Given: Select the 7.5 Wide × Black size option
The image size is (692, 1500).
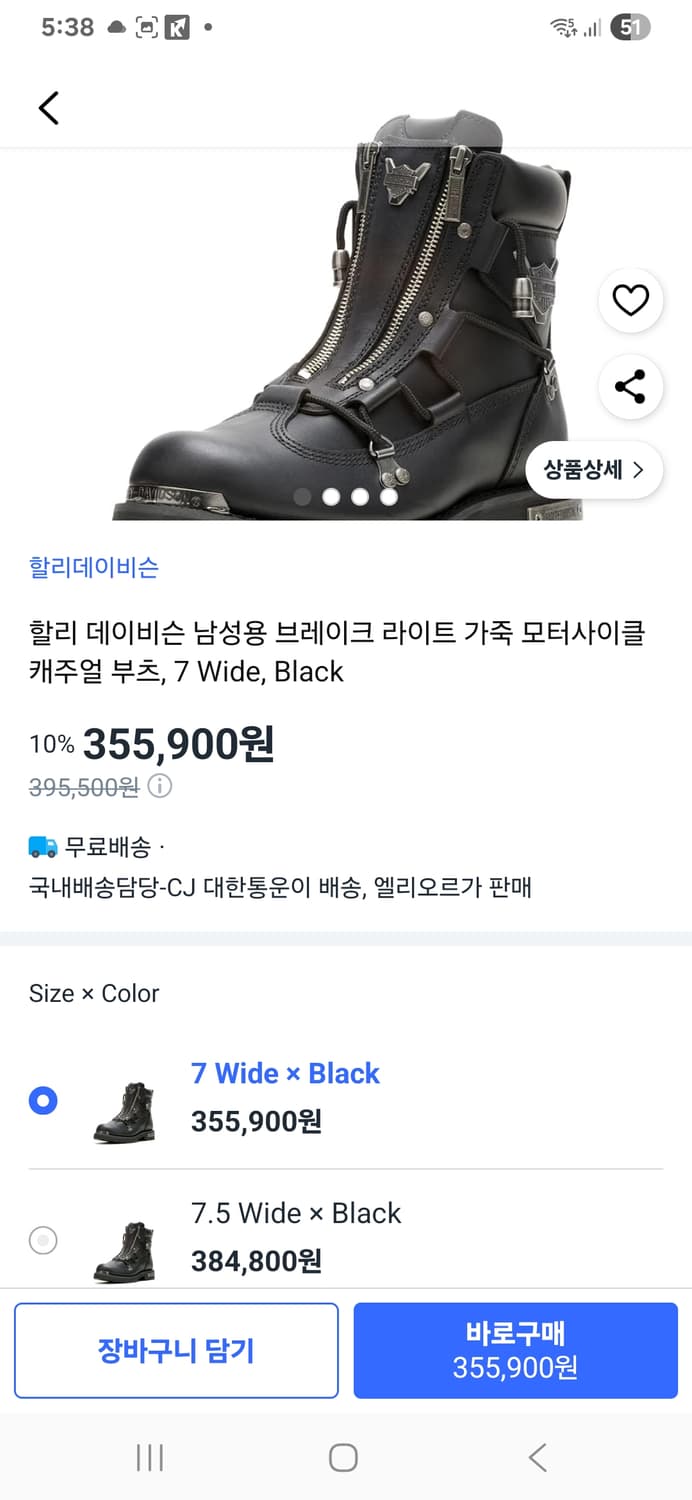Looking at the screenshot, I should 42,1240.
